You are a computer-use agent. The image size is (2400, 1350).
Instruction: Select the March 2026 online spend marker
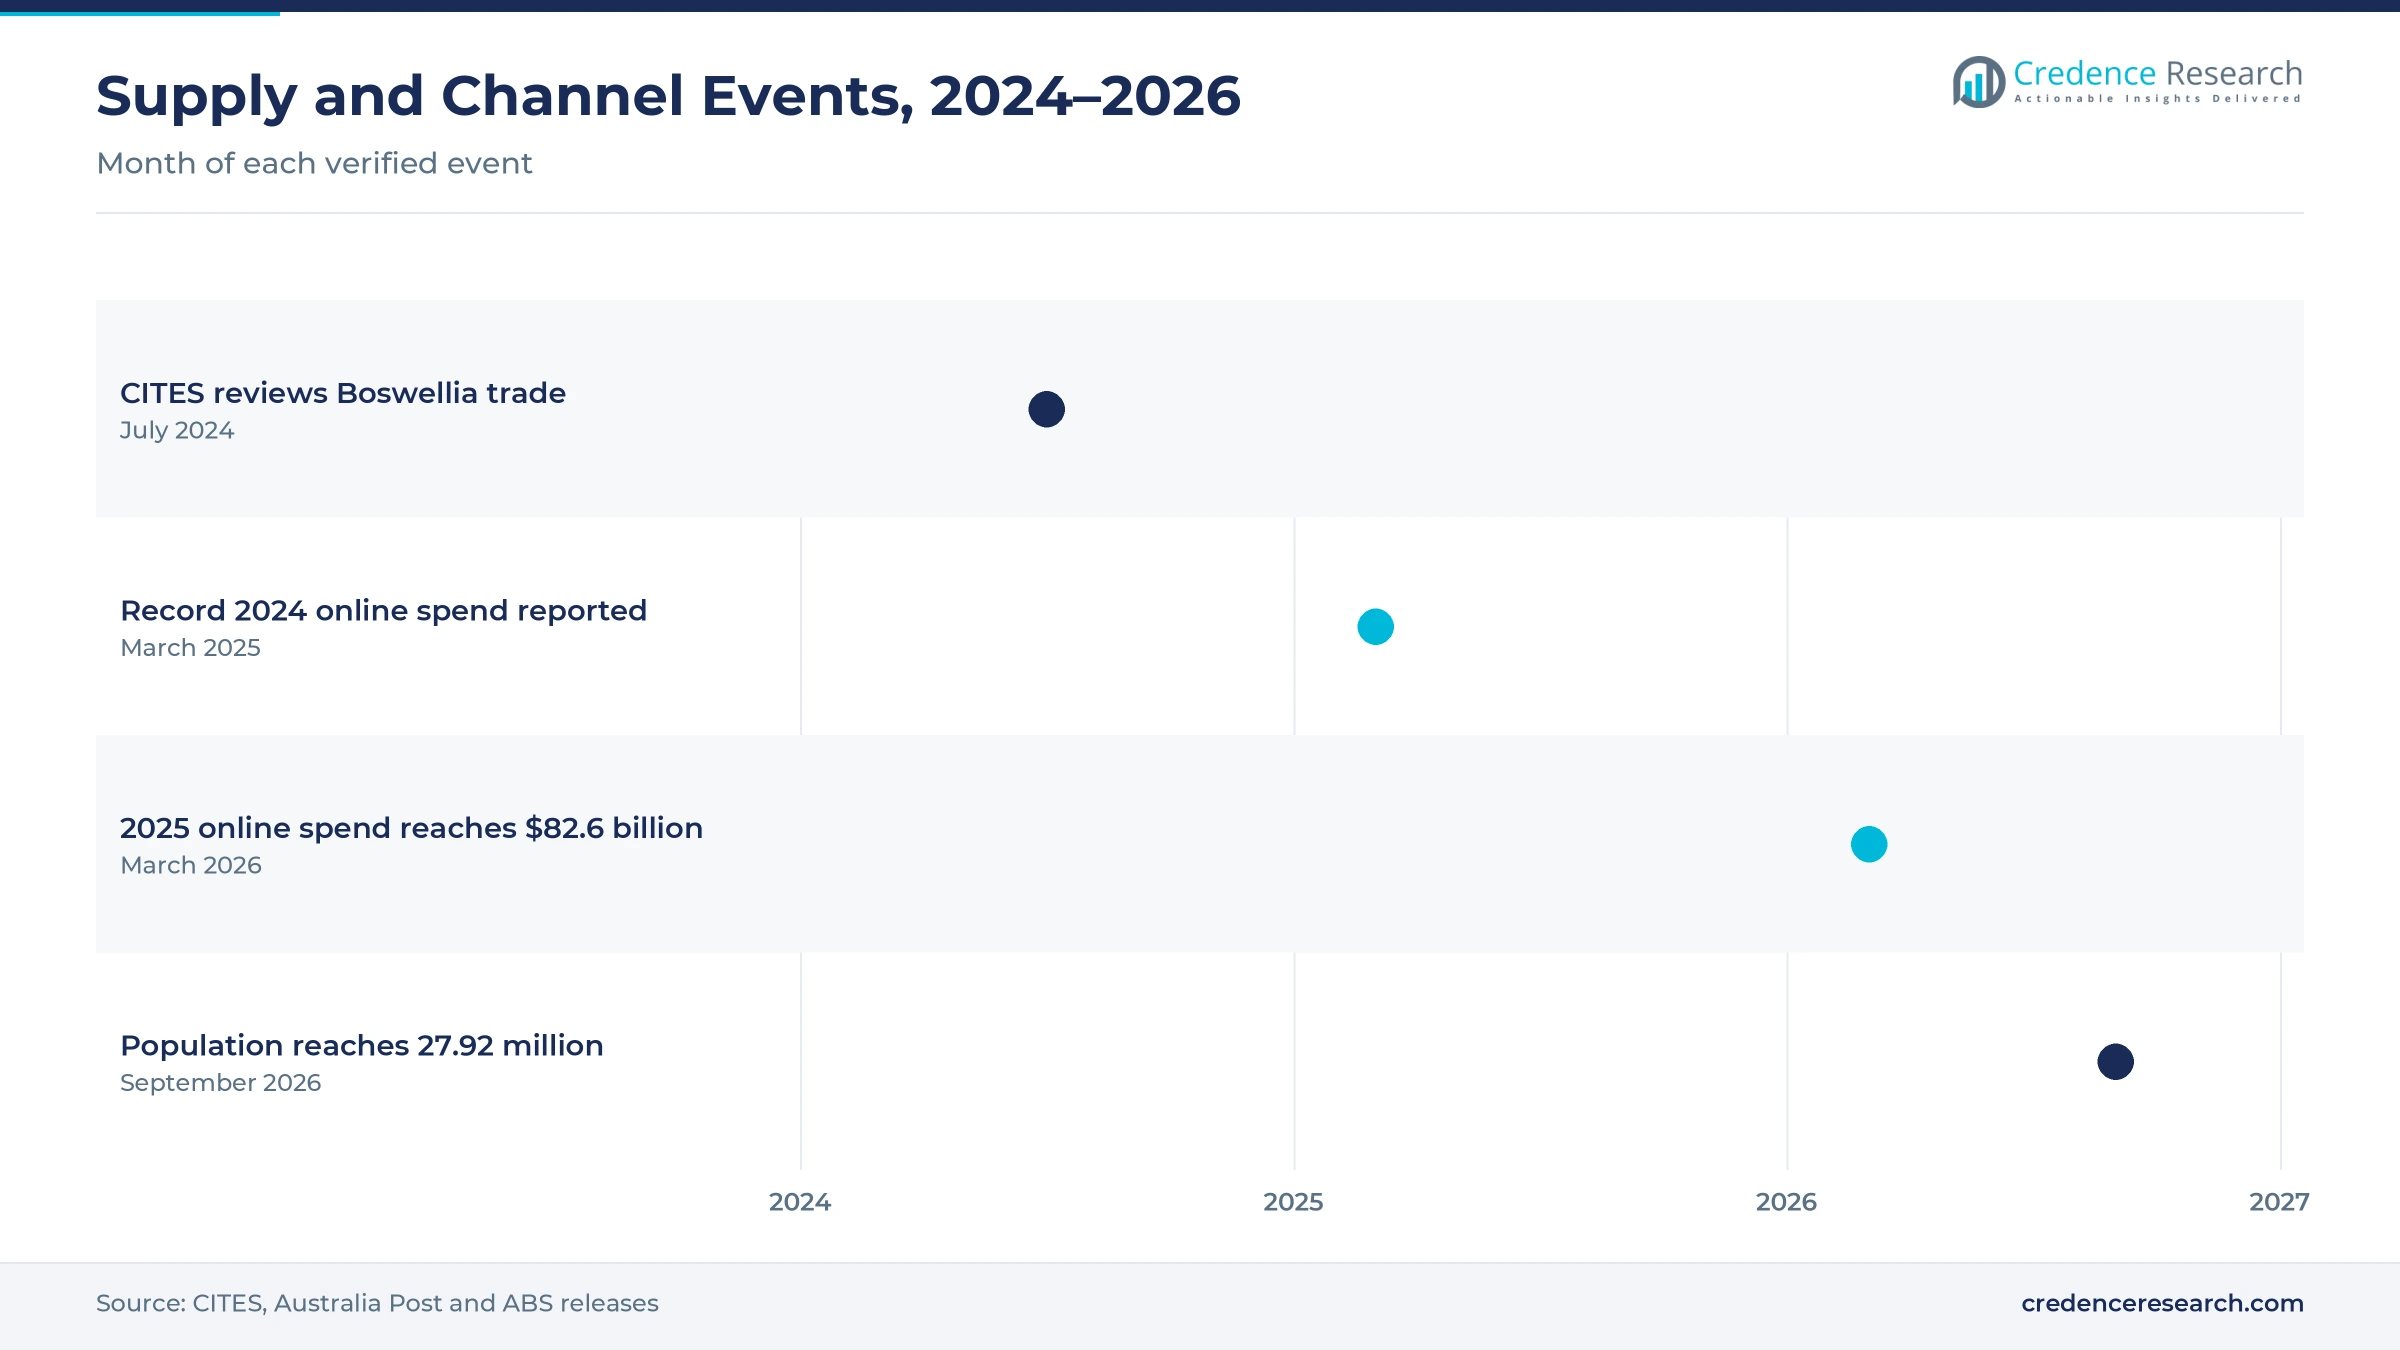pyautogui.click(x=1868, y=844)
